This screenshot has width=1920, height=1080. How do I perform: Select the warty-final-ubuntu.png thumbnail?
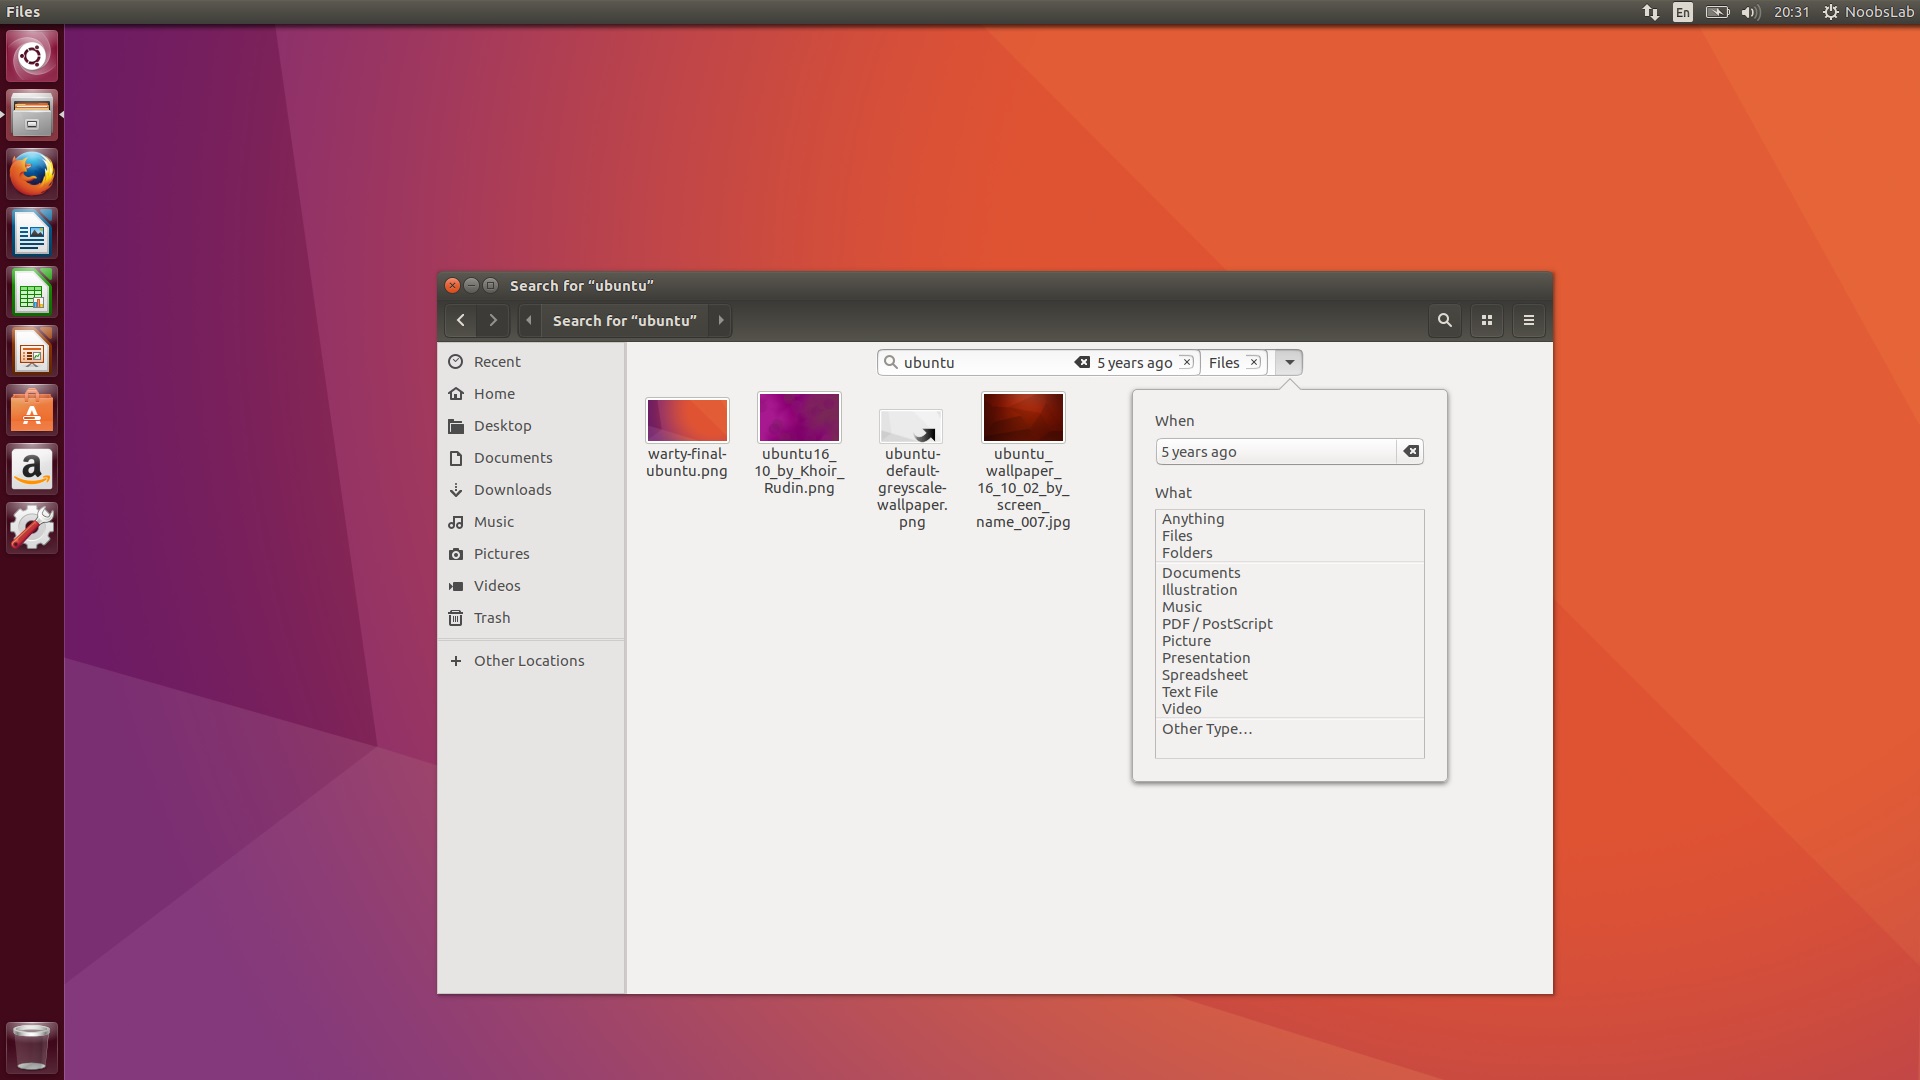point(687,420)
